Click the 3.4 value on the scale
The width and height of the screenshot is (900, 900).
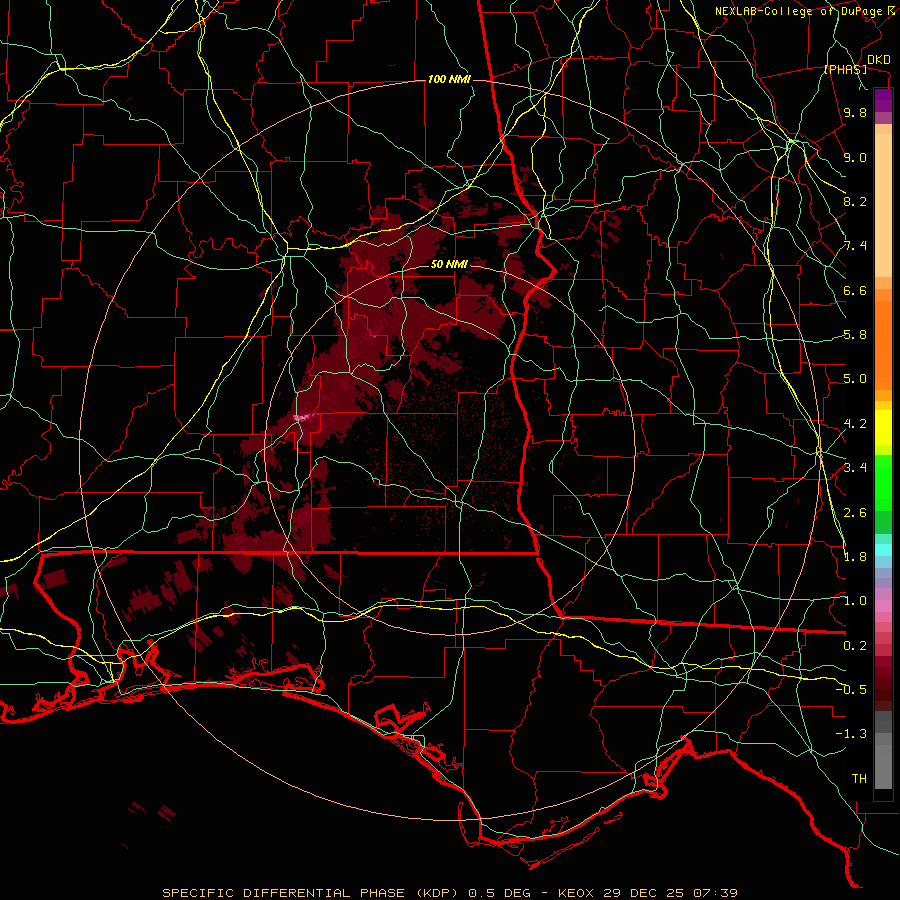(855, 468)
